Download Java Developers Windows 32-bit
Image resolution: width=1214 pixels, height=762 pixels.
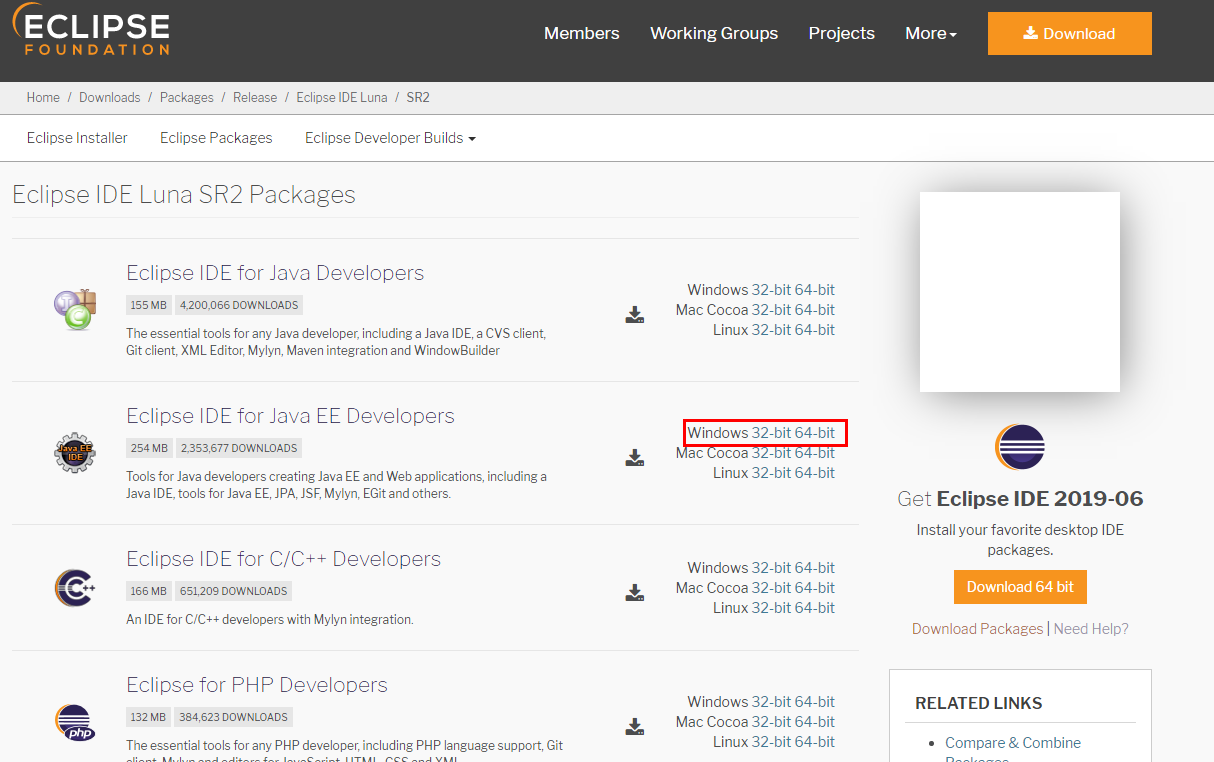point(771,290)
